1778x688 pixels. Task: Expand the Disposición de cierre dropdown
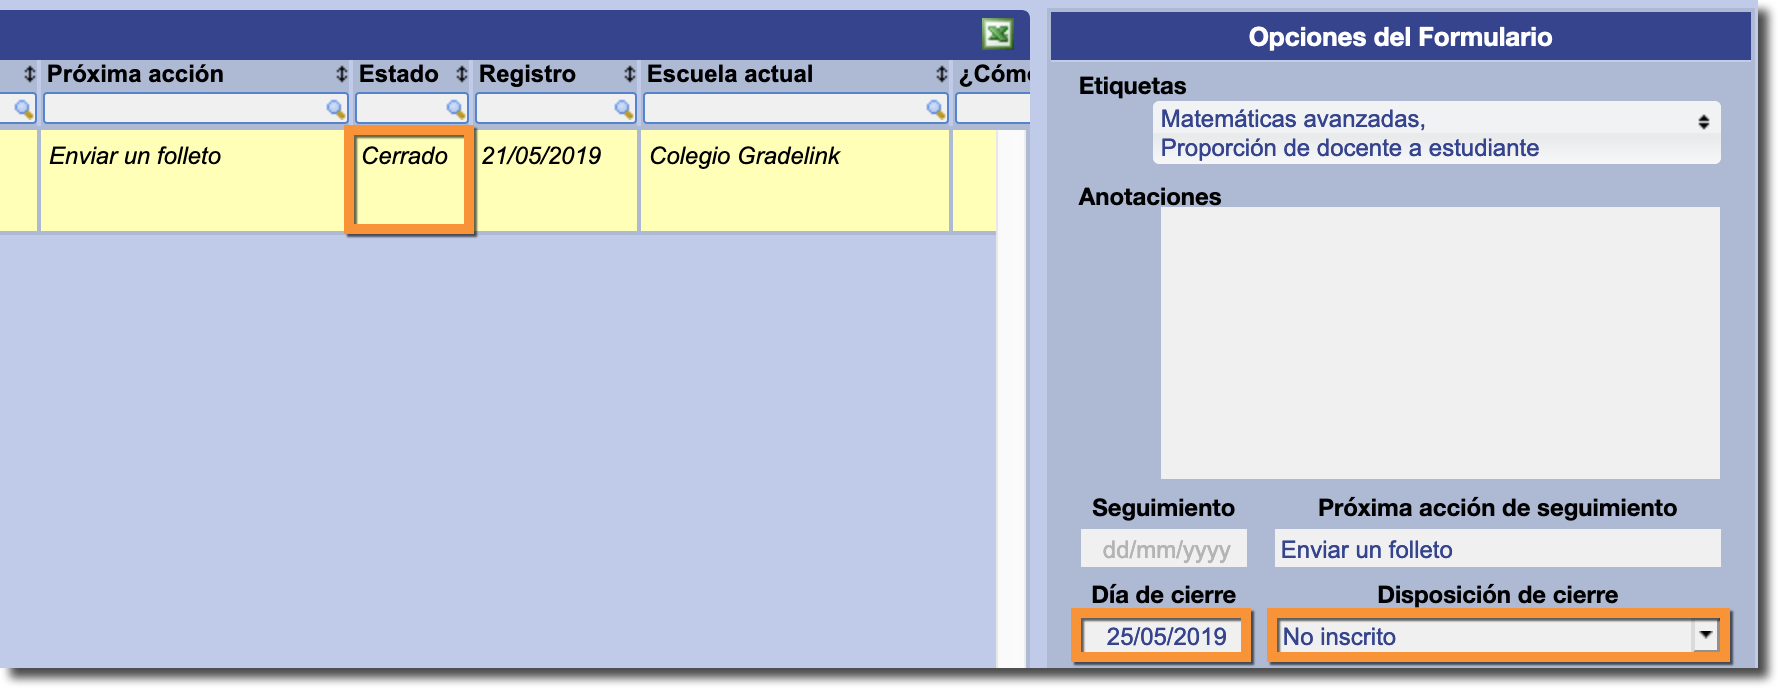coord(1705,635)
